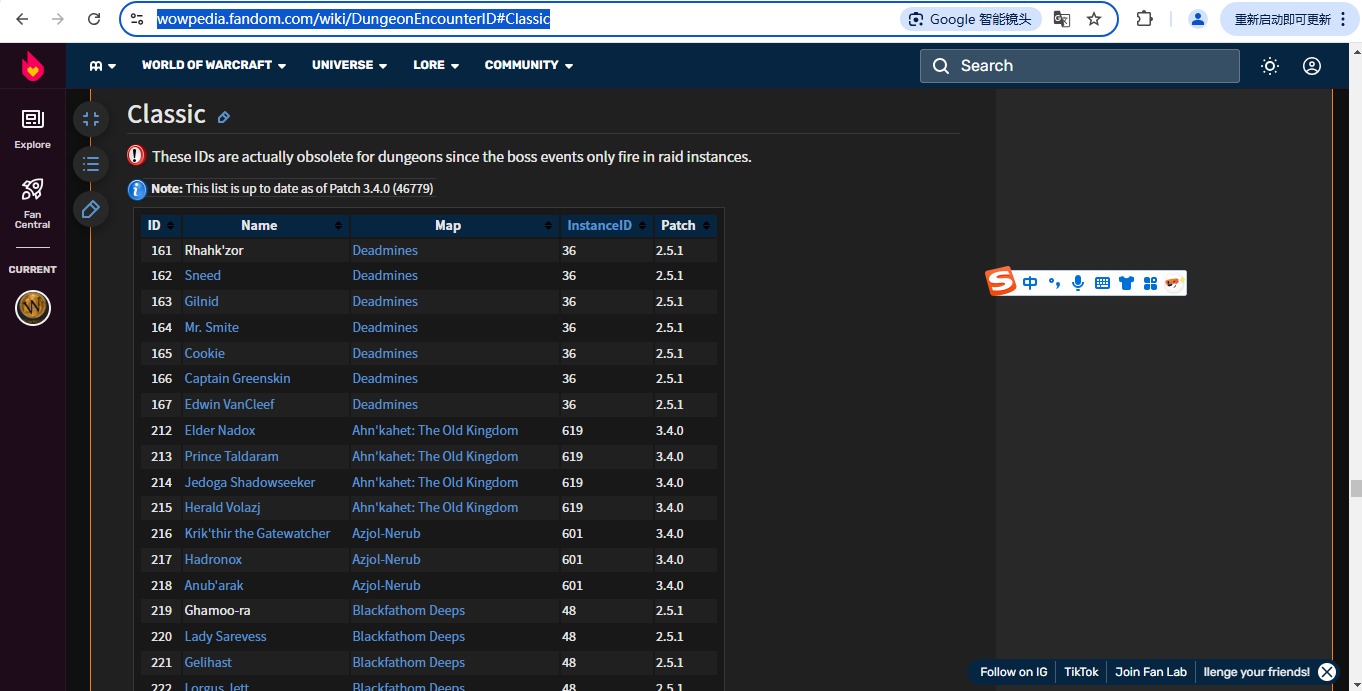This screenshot has height=691, width=1362.
Task: Open Google Lens search button
Action: coord(970,19)
